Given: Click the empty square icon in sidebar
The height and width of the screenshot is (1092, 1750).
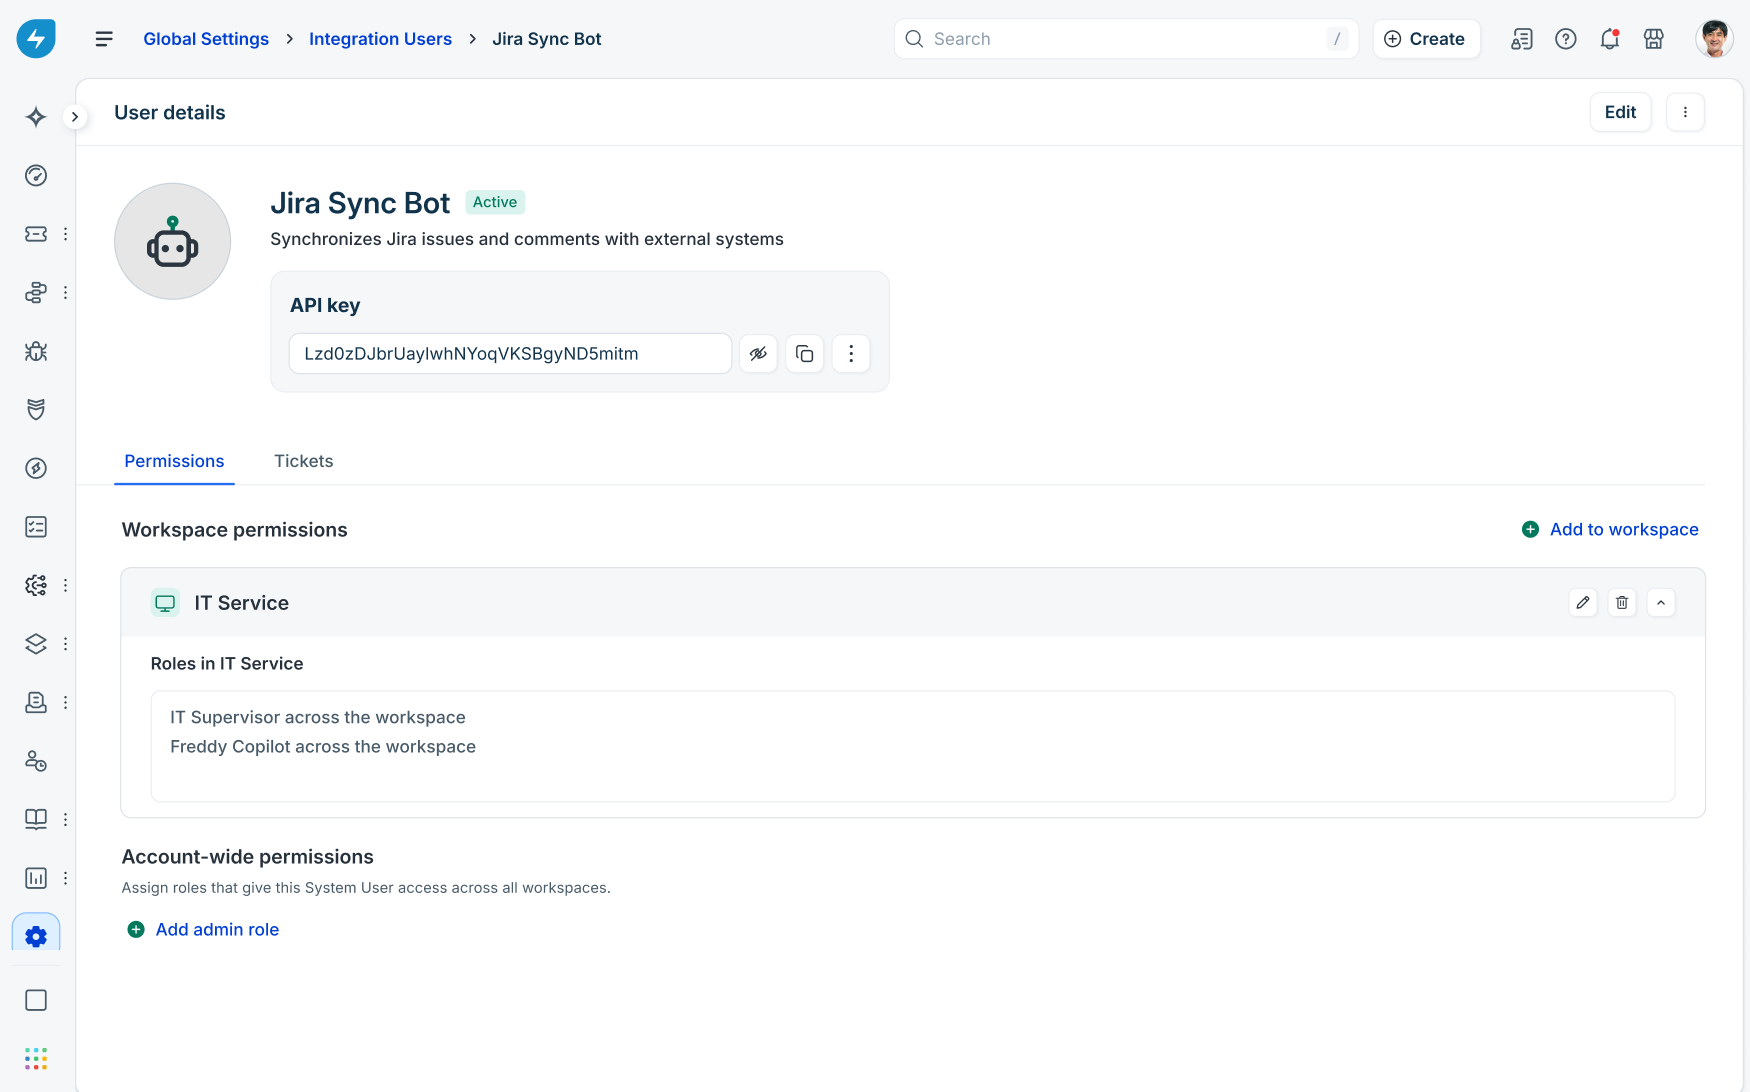Looking at the screenshot, I should pyautogui.click(x=36, y=1000).
